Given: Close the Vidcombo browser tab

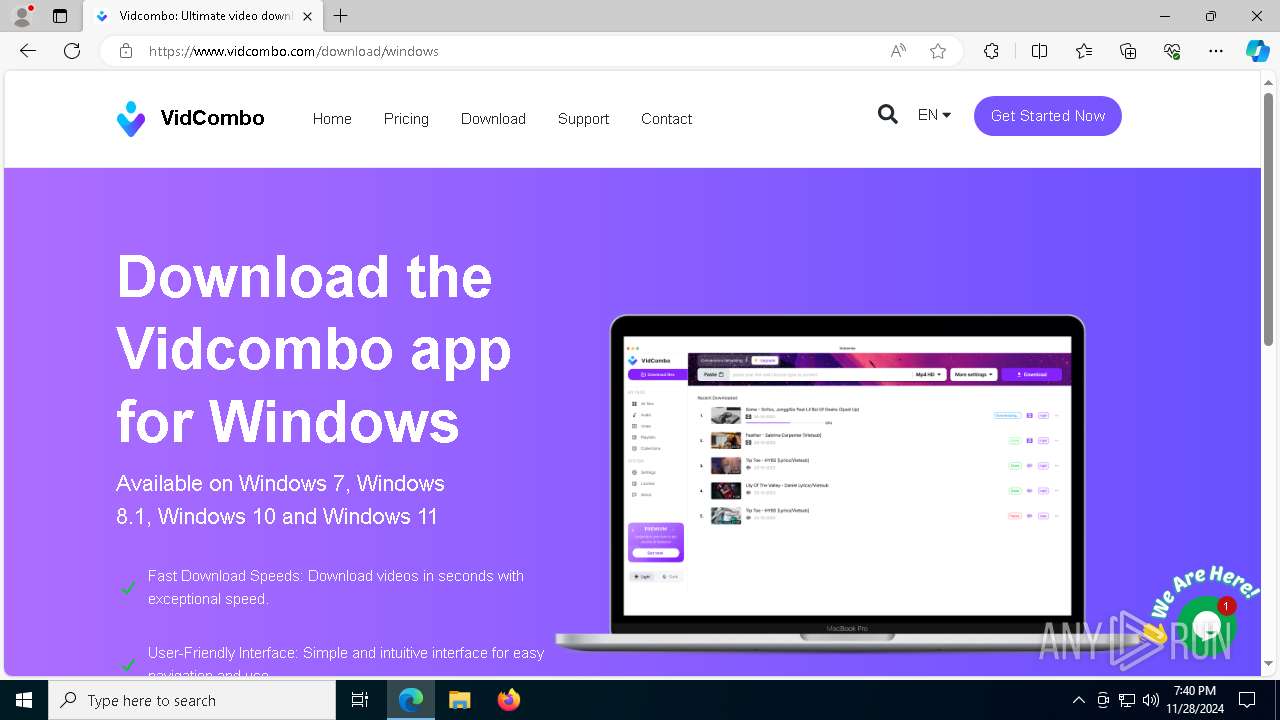Looking at the screenshot, I should click(x=307, y=16).
